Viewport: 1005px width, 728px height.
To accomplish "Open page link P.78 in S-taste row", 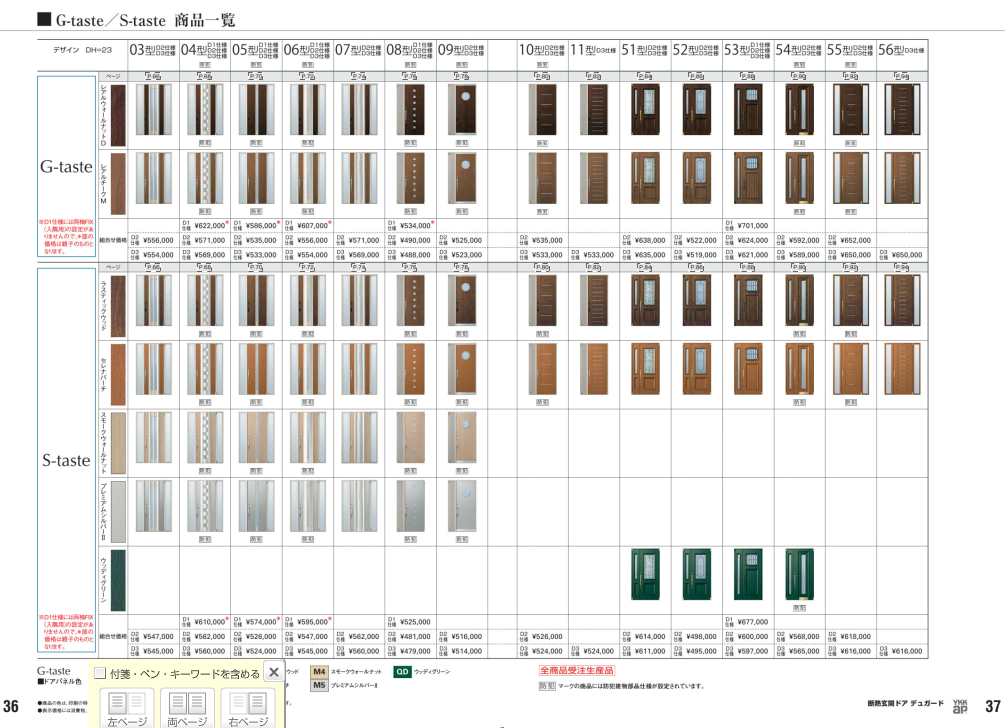I will point(461,267).
